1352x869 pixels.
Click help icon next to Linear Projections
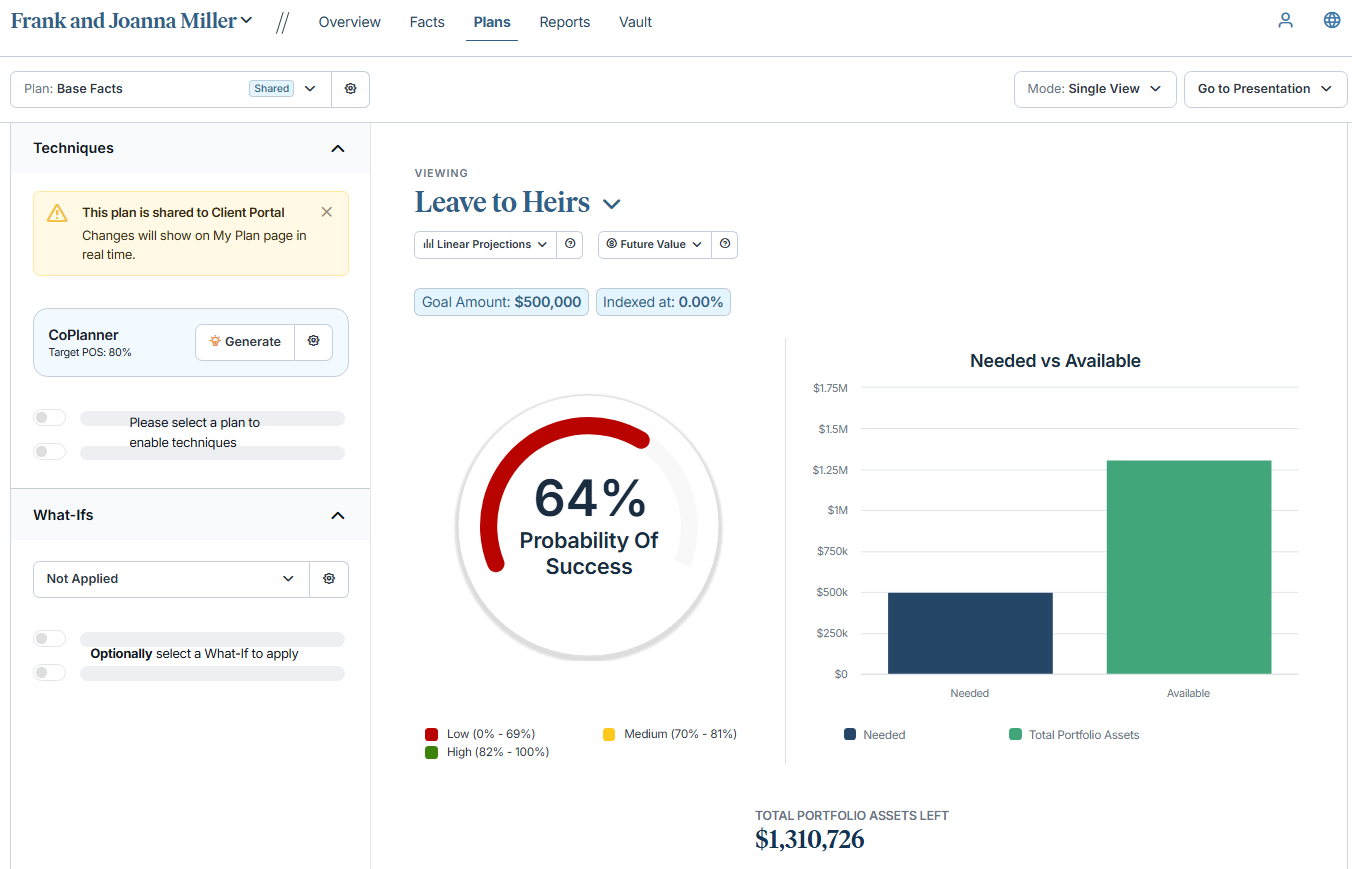click(570, 244)
